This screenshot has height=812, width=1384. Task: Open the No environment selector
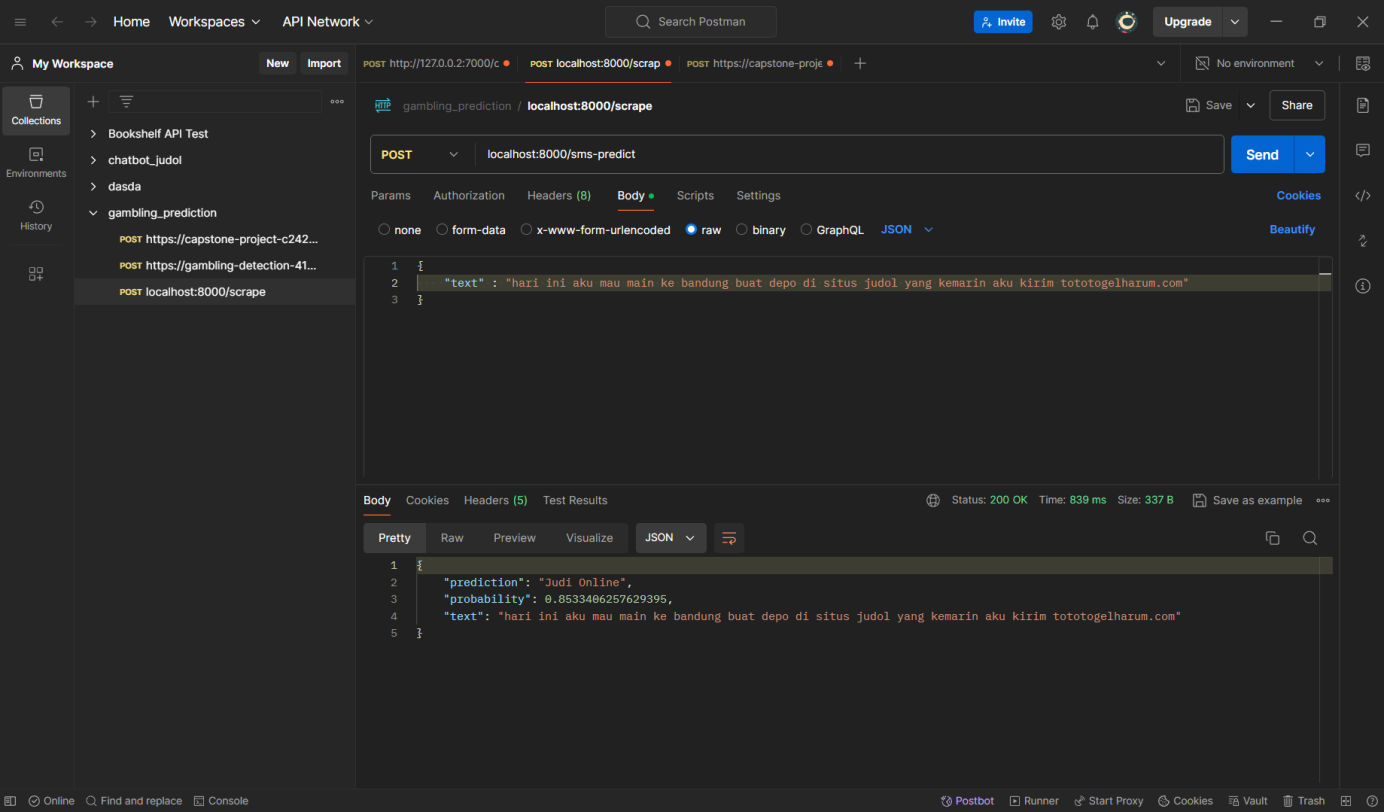coord(1260,63)
